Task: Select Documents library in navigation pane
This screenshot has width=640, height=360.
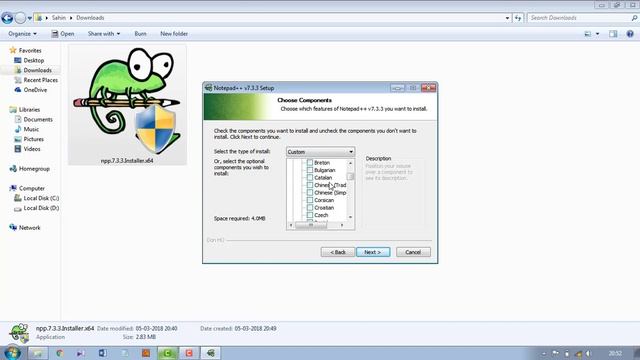Action: (34, 120)
